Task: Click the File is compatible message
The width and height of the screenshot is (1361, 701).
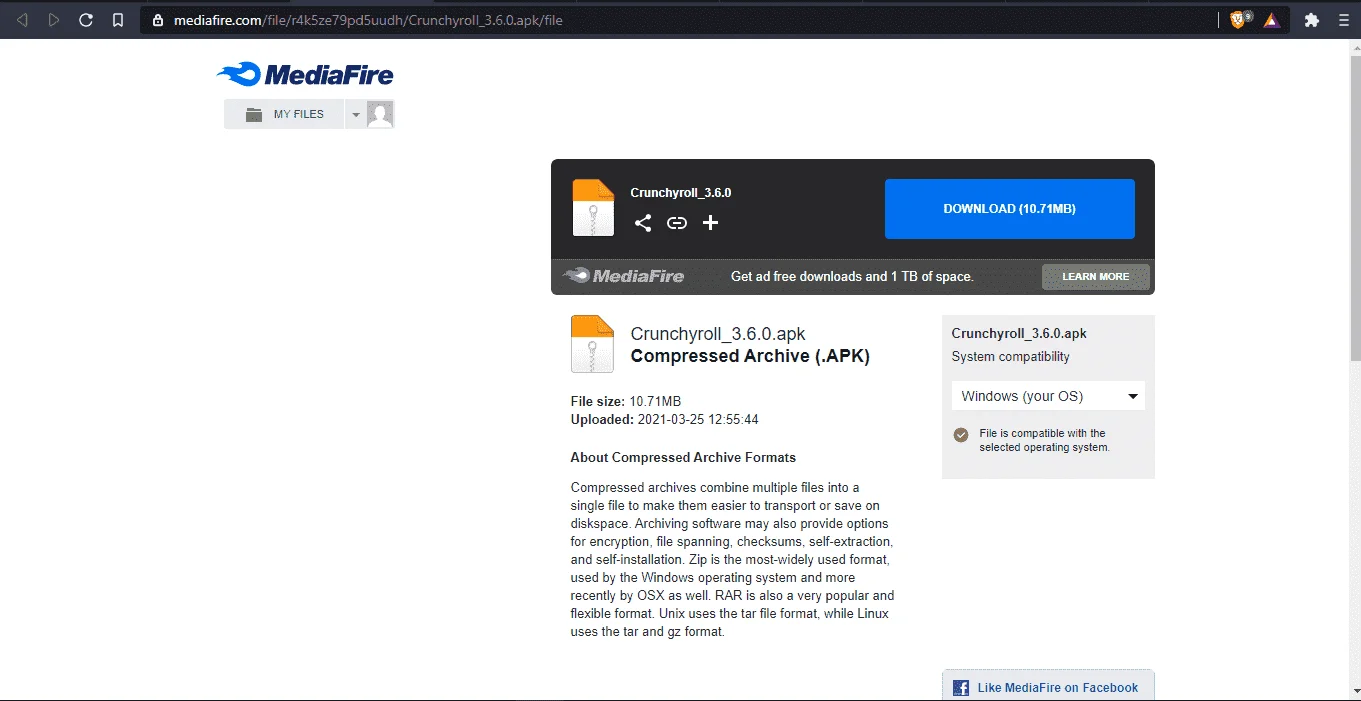Action: [x=1044, y=440]
